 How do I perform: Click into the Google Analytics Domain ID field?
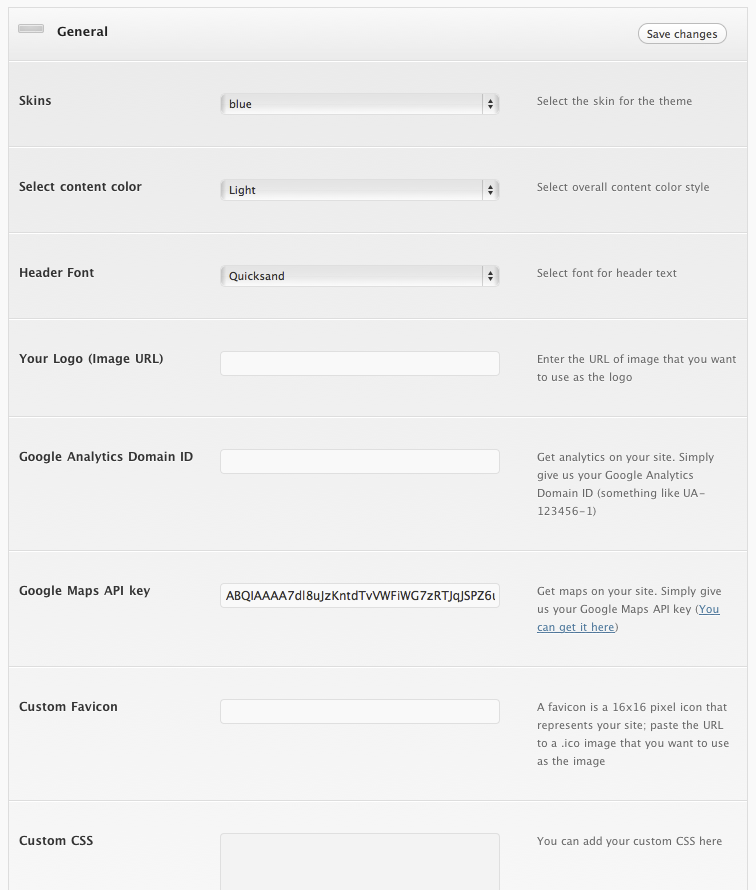pyautogui.click(x=359, y=461)
